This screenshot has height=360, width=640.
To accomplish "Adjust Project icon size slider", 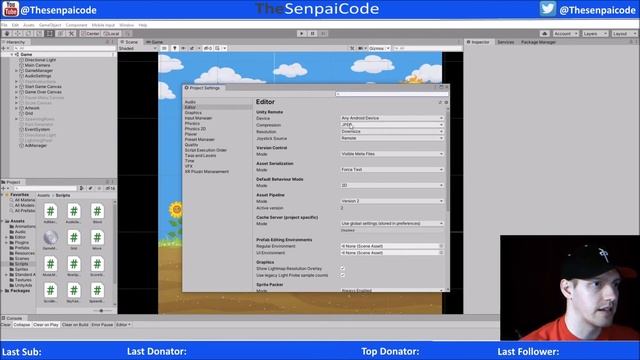I will [x=102, y=311].
